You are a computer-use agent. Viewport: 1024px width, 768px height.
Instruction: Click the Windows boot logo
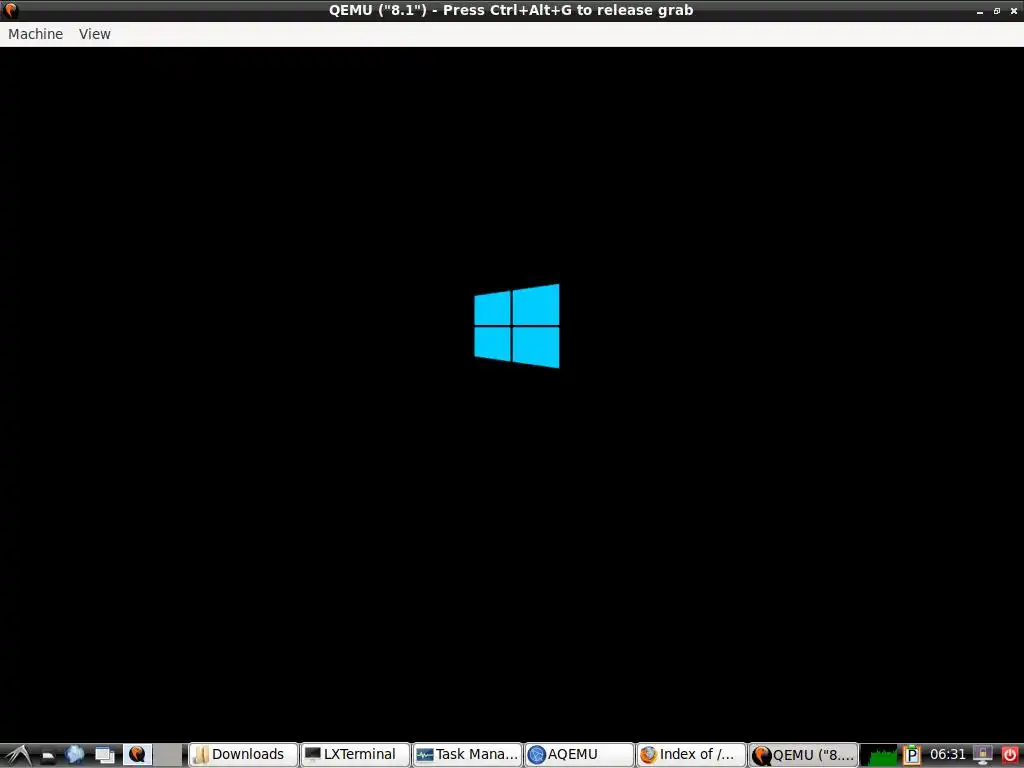point(517,326)
